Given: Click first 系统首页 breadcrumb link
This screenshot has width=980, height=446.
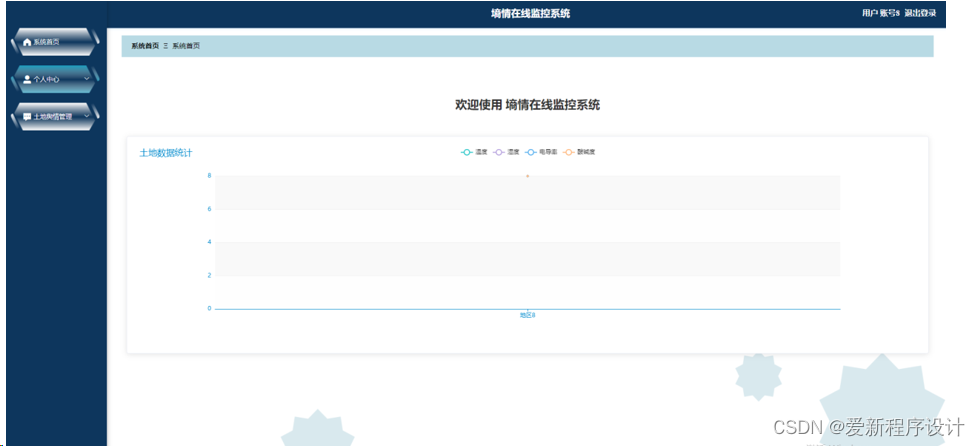Looking at the screenshot, I should point(145,46).
